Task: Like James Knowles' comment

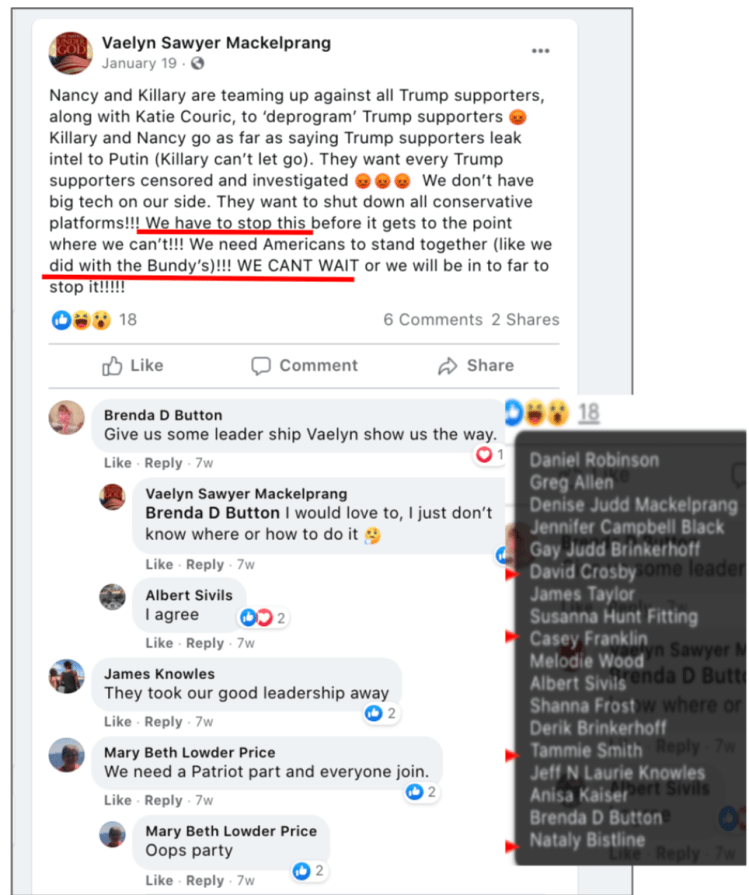Action: click(x=118, y=721)
